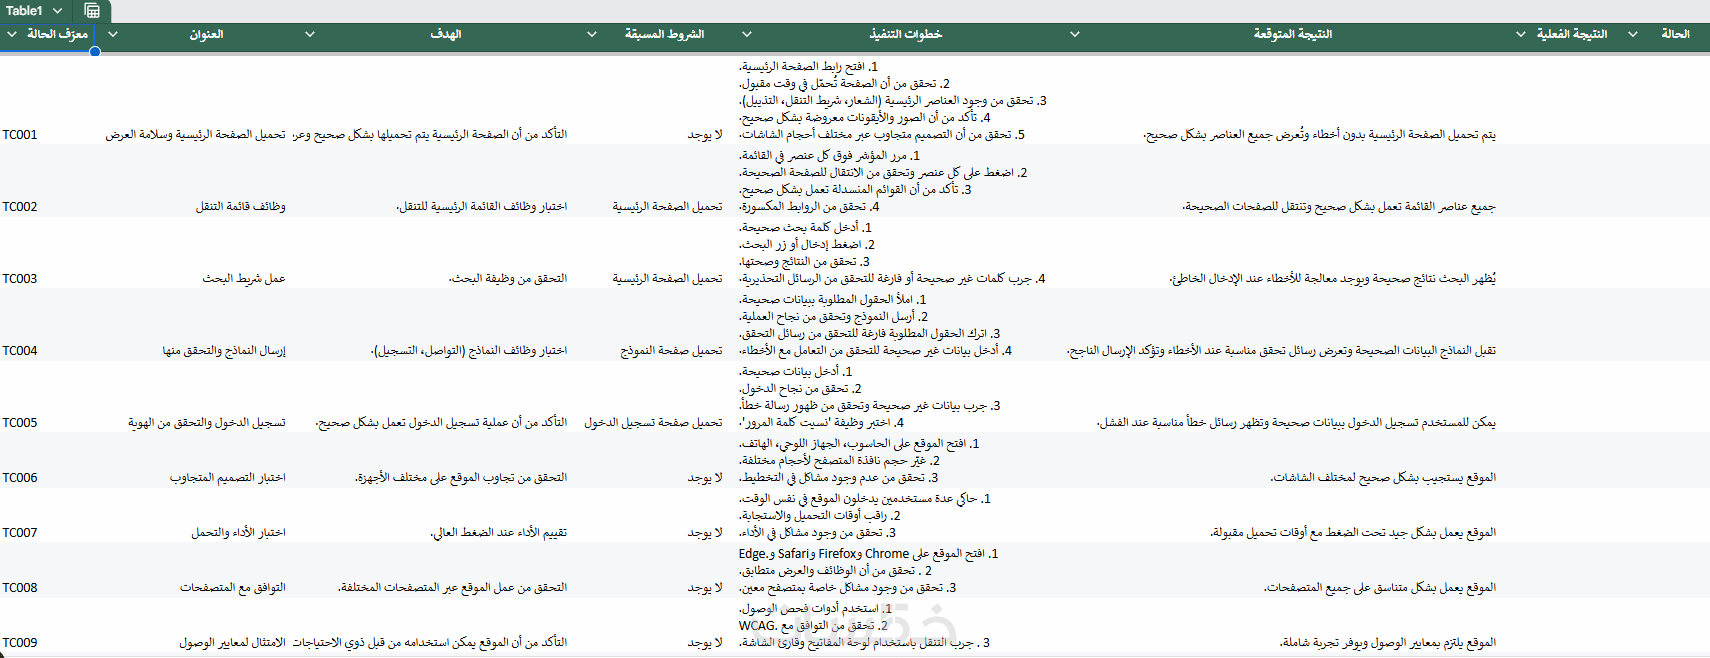Click TC002 precondition تحميل الصفحة الرئيسية
The height and width of the screenshot is (658, 1710).
tap(667, 207)
